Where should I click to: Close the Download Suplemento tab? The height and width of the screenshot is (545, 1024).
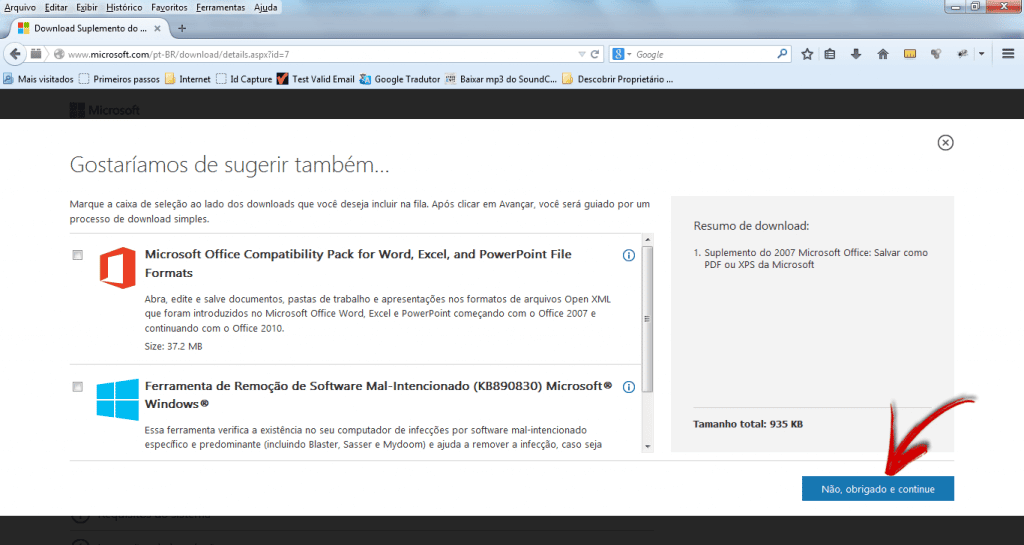pyautogui.click(x=157, y=28)
